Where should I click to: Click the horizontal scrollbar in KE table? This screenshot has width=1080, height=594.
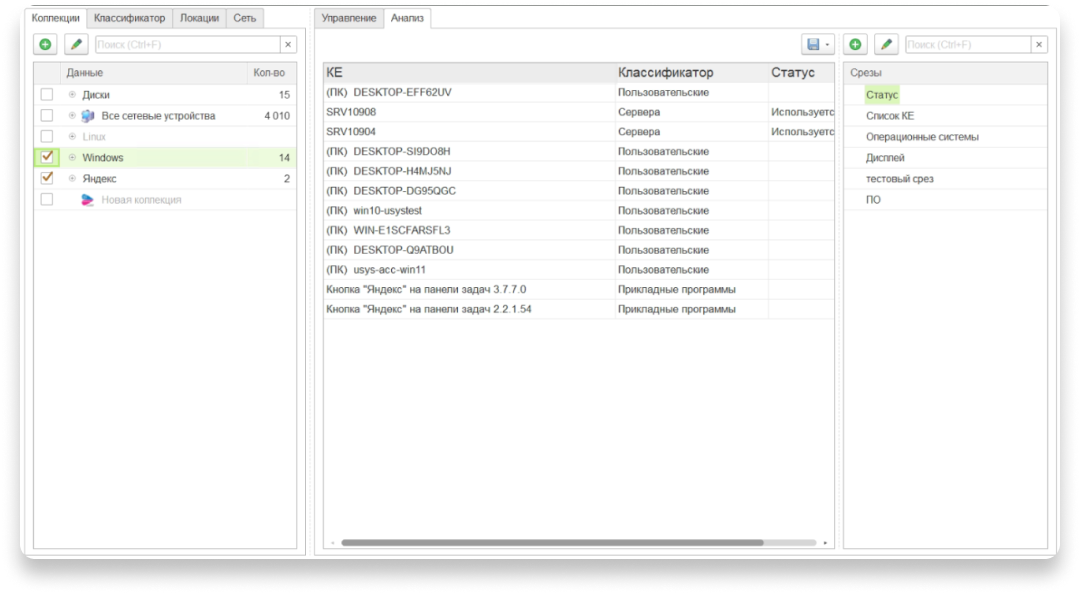[552, 542]
